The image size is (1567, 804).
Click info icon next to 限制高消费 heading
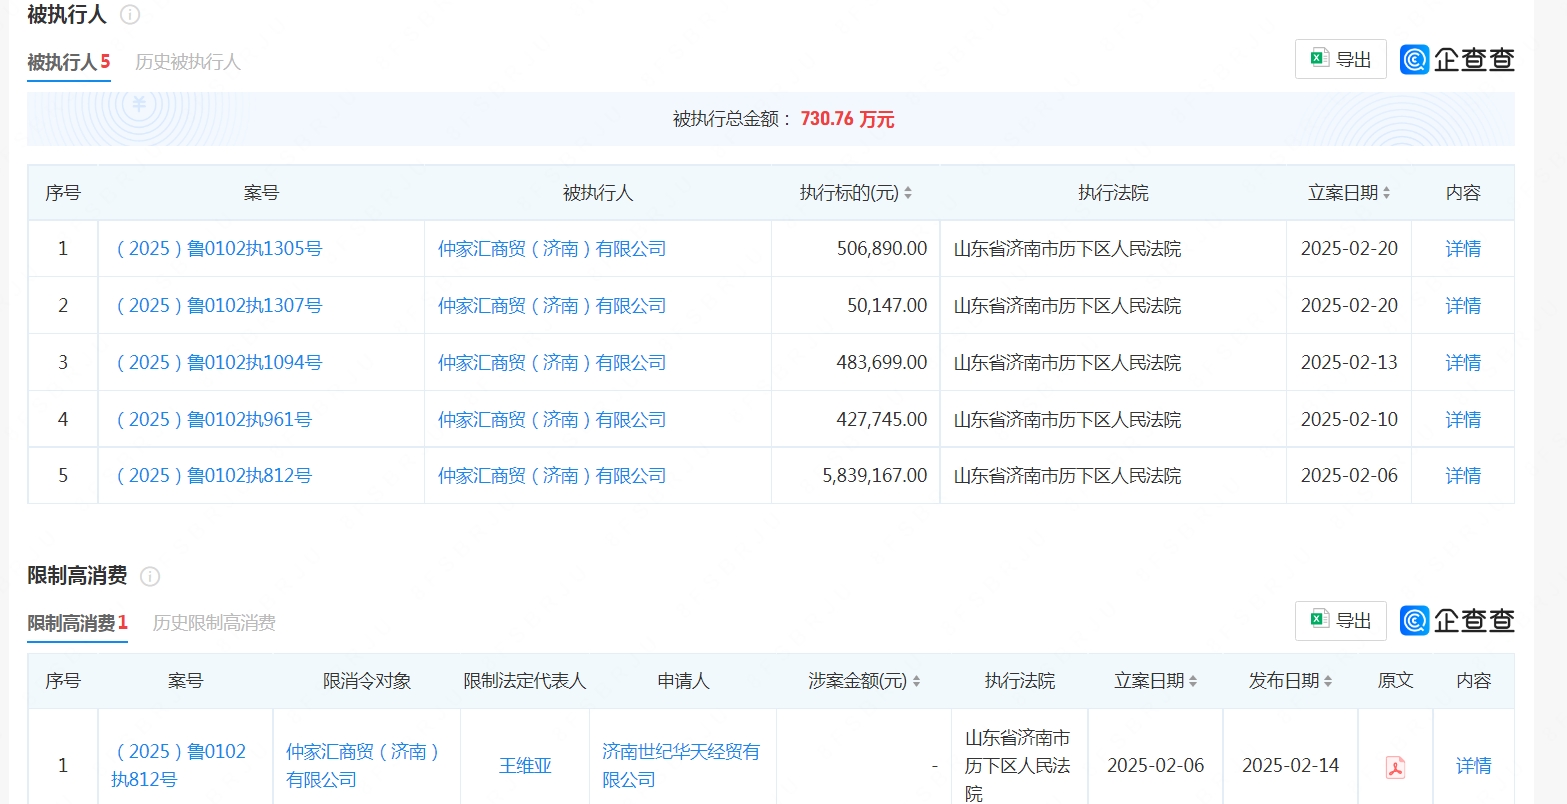click(x=150, y=576)
